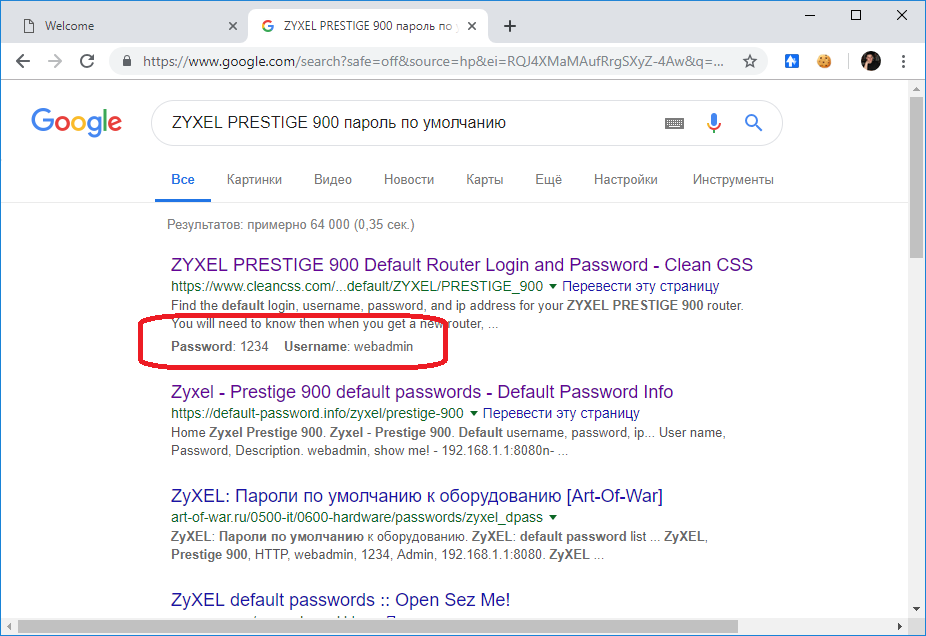Go back with the browser back arrow

[23, 61]
